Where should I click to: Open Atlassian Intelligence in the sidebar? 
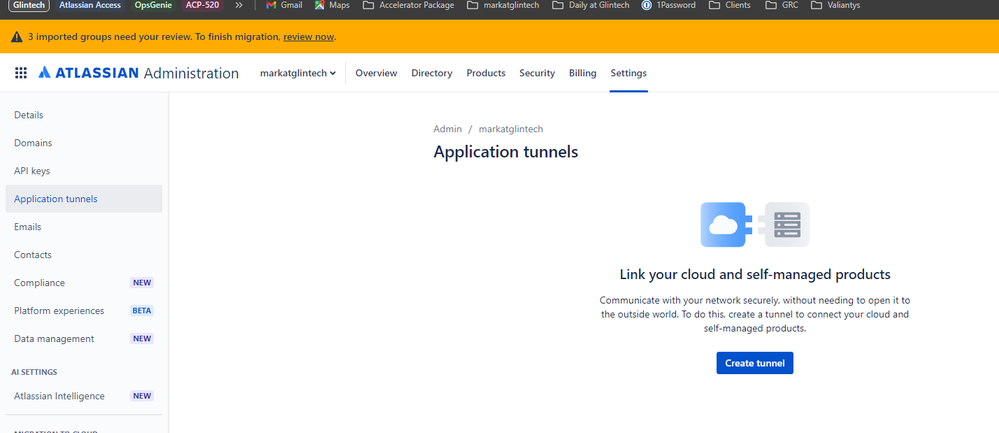point(83,396)
